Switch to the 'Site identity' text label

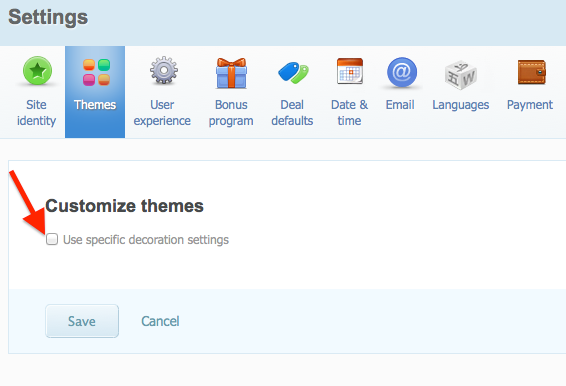[36, 113]
